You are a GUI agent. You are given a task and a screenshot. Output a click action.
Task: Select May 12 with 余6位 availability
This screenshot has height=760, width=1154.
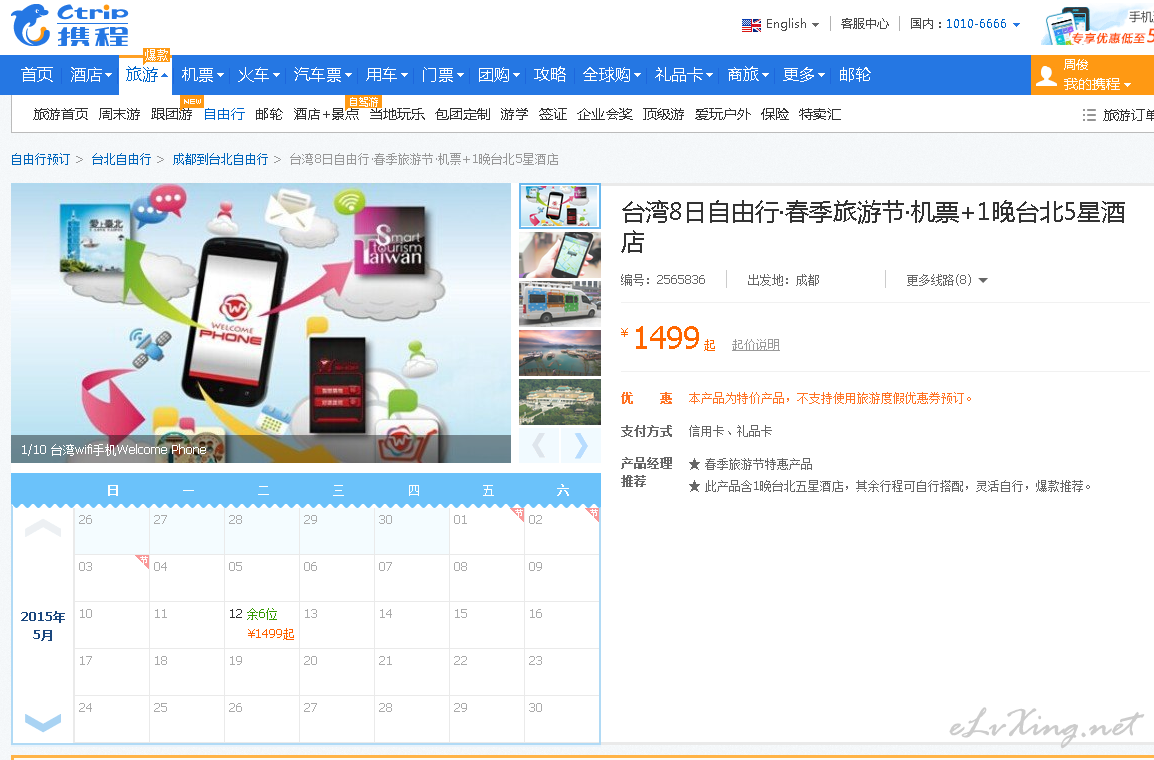[x=262, y=625]
